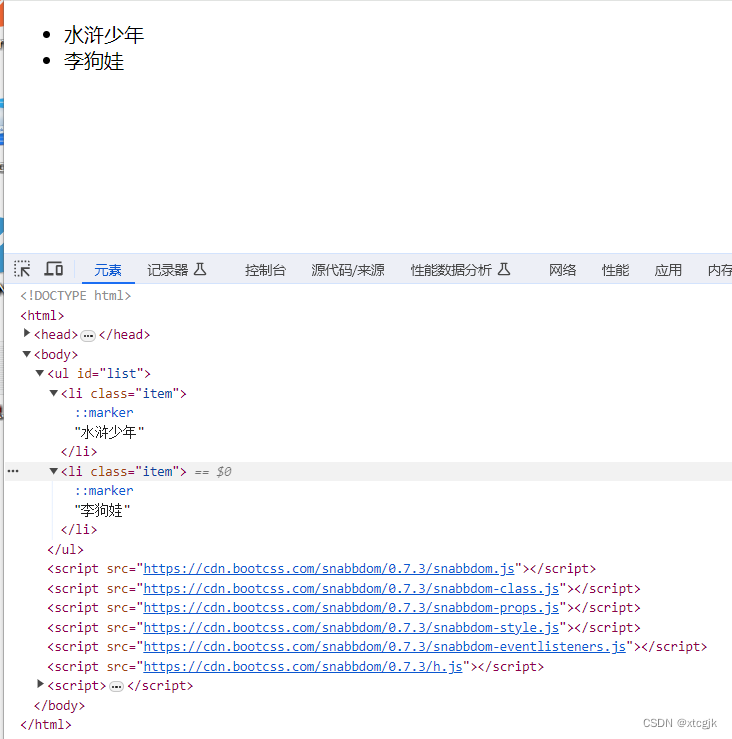Expand the collapsed head ellipsis badge
The height and width of the screenshot is (739, 732).
point(88,336)
